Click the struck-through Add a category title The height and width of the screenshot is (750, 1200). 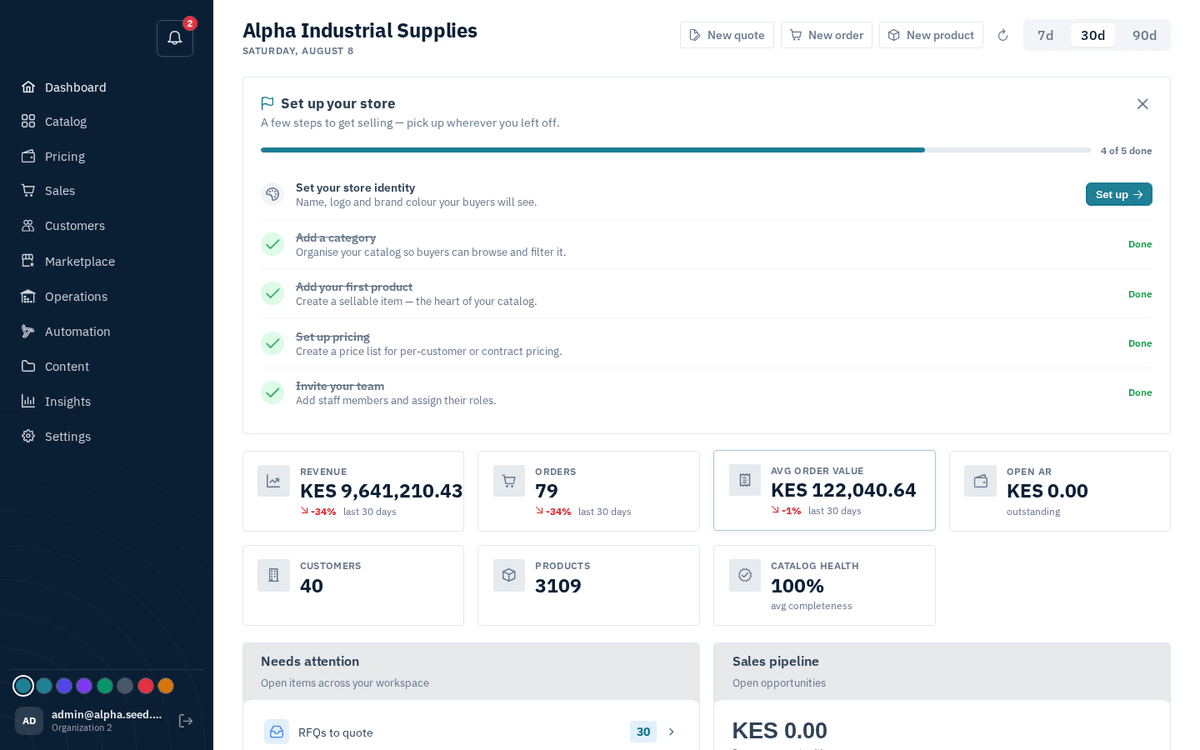pos(336,237)
